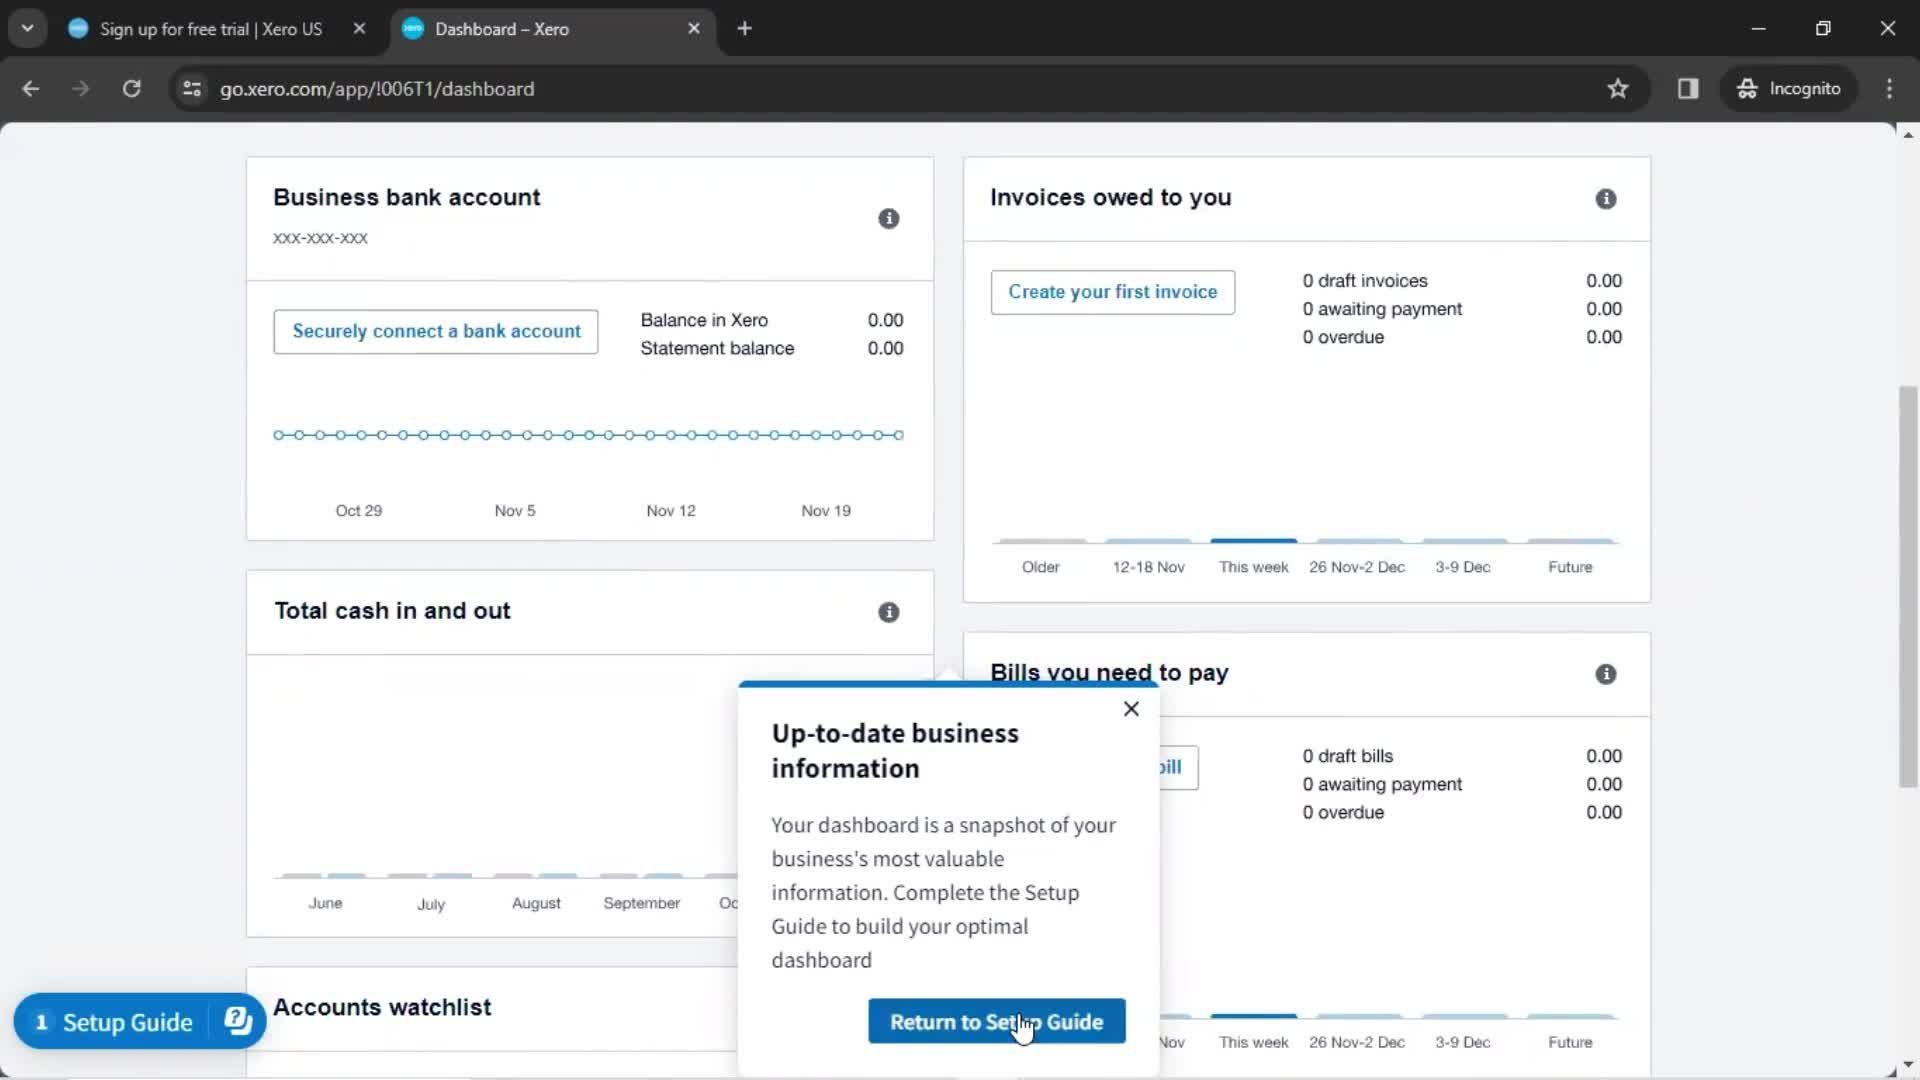Close the Sign up for free trial tab
This screenshot has height=1080, width=1920.
coord(359,29)
